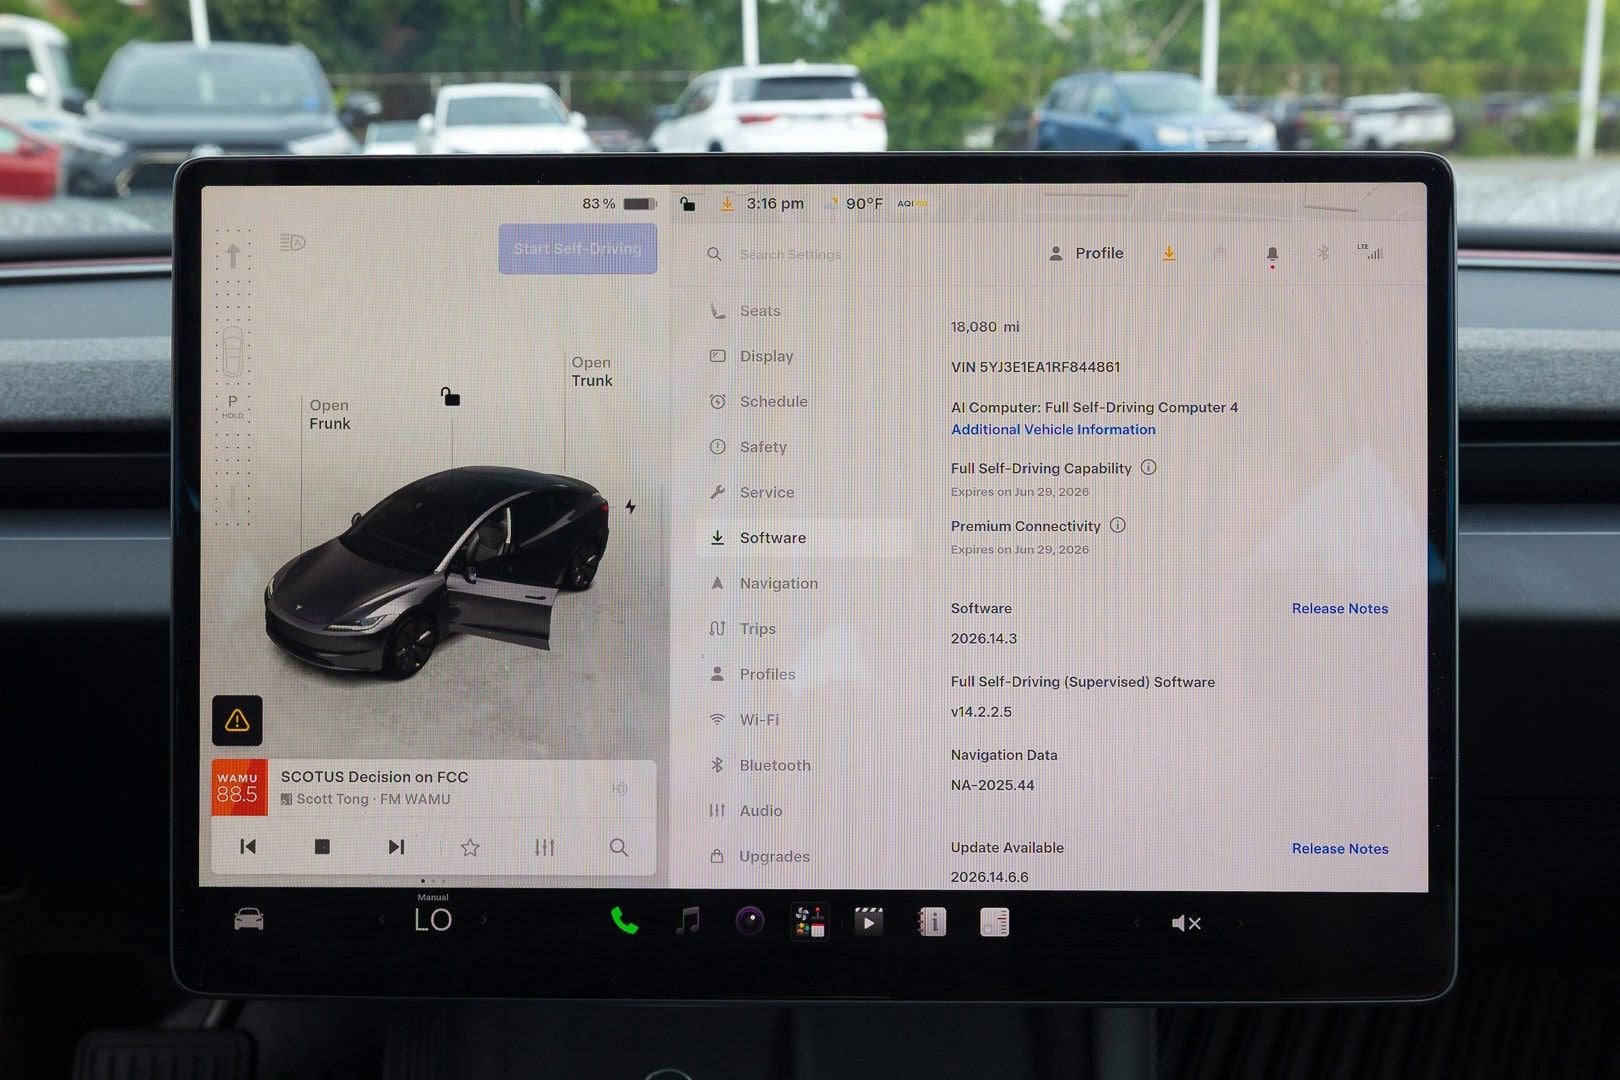Screen dimensions: 1620x1080
Task: Tap lock status icon in status bar
Action: pos(687,204)
